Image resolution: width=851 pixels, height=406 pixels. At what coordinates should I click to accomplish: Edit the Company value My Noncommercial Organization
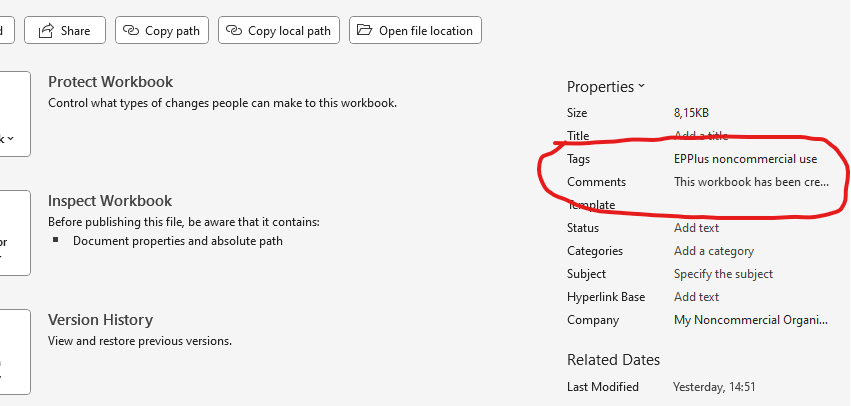(751, 320)
